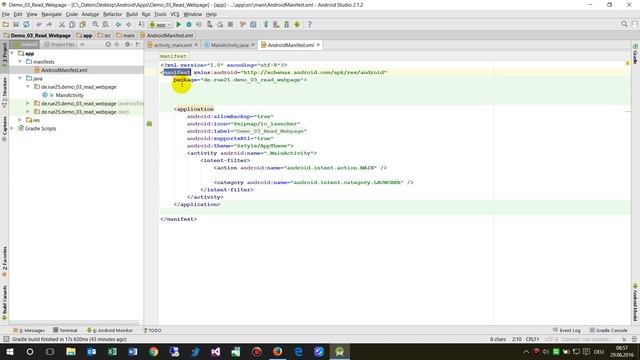Viewport: 640px width, 360px height.
Task: Click the Make Project icon
Action: click(x=141, y=24)
